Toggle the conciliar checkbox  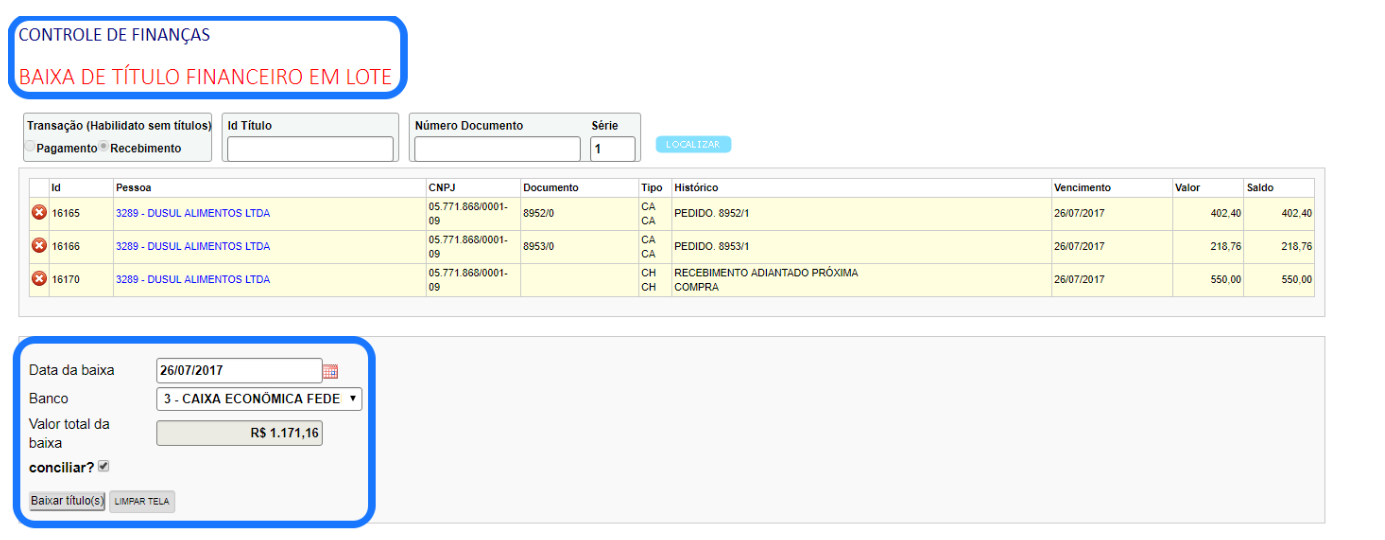pos(104,467)
